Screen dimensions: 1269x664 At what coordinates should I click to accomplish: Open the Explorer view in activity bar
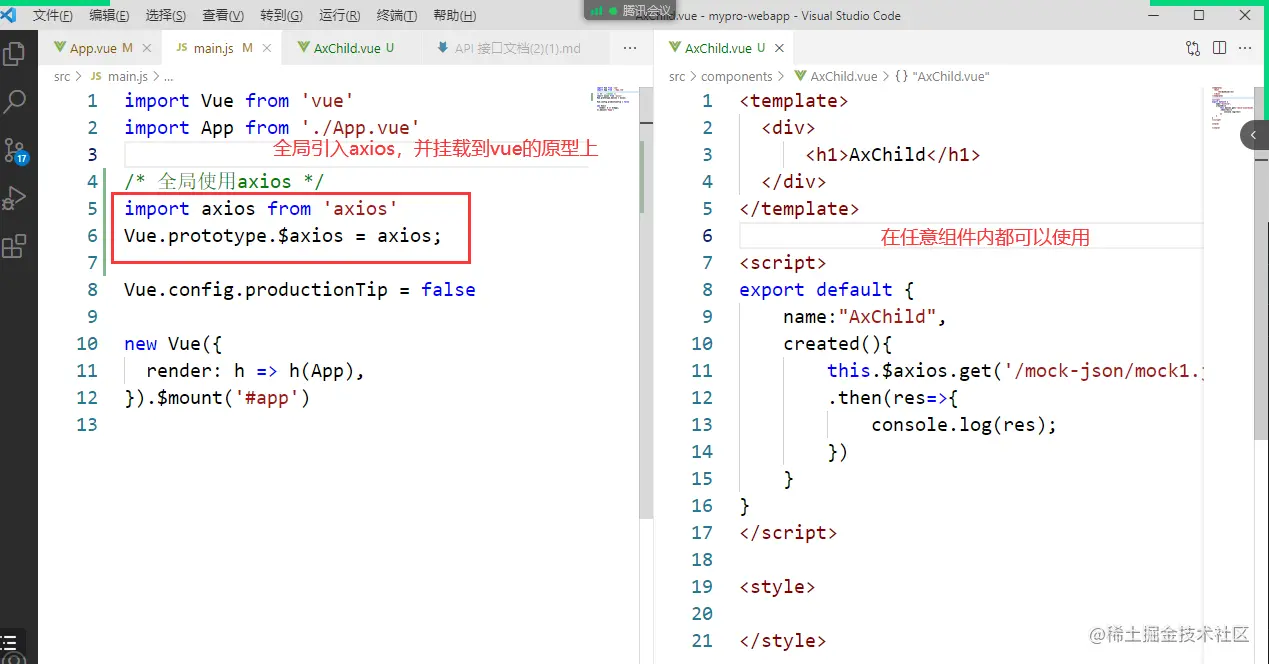click(15, 54)
